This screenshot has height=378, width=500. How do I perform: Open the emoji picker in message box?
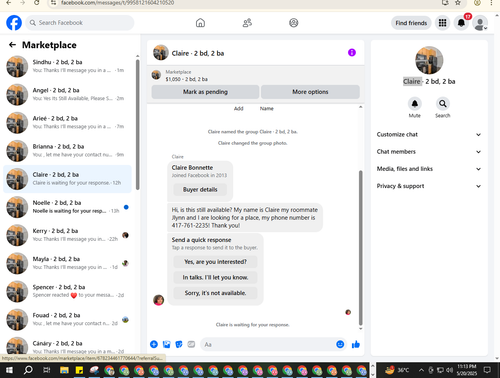click(340, 344)
